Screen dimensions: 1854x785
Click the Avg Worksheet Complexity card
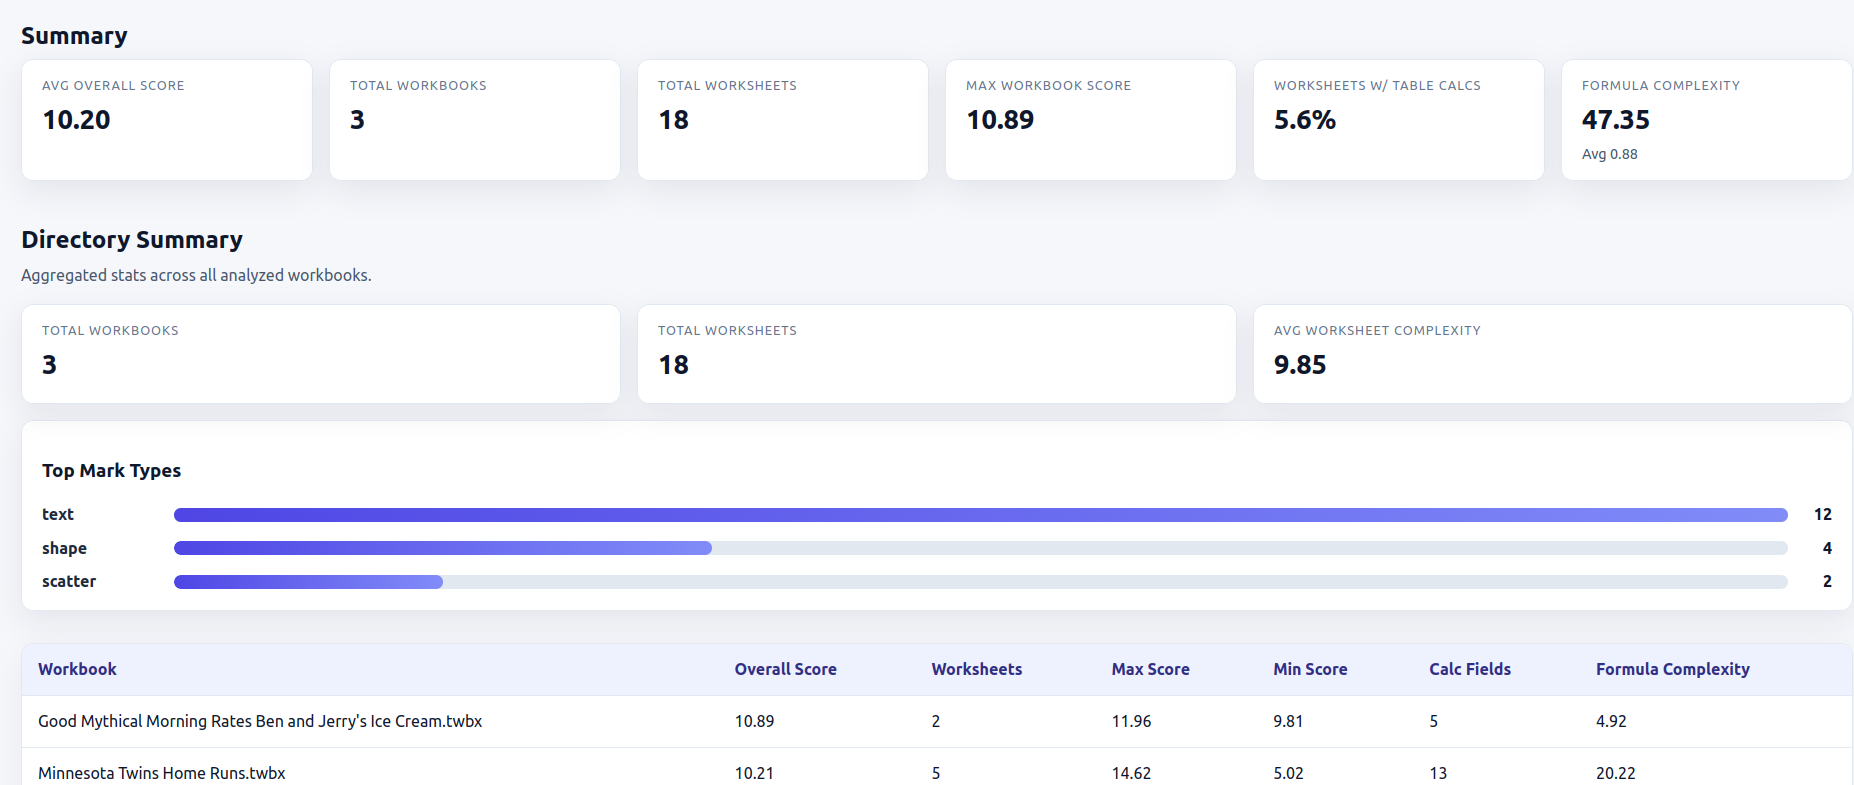[1552, 354]
